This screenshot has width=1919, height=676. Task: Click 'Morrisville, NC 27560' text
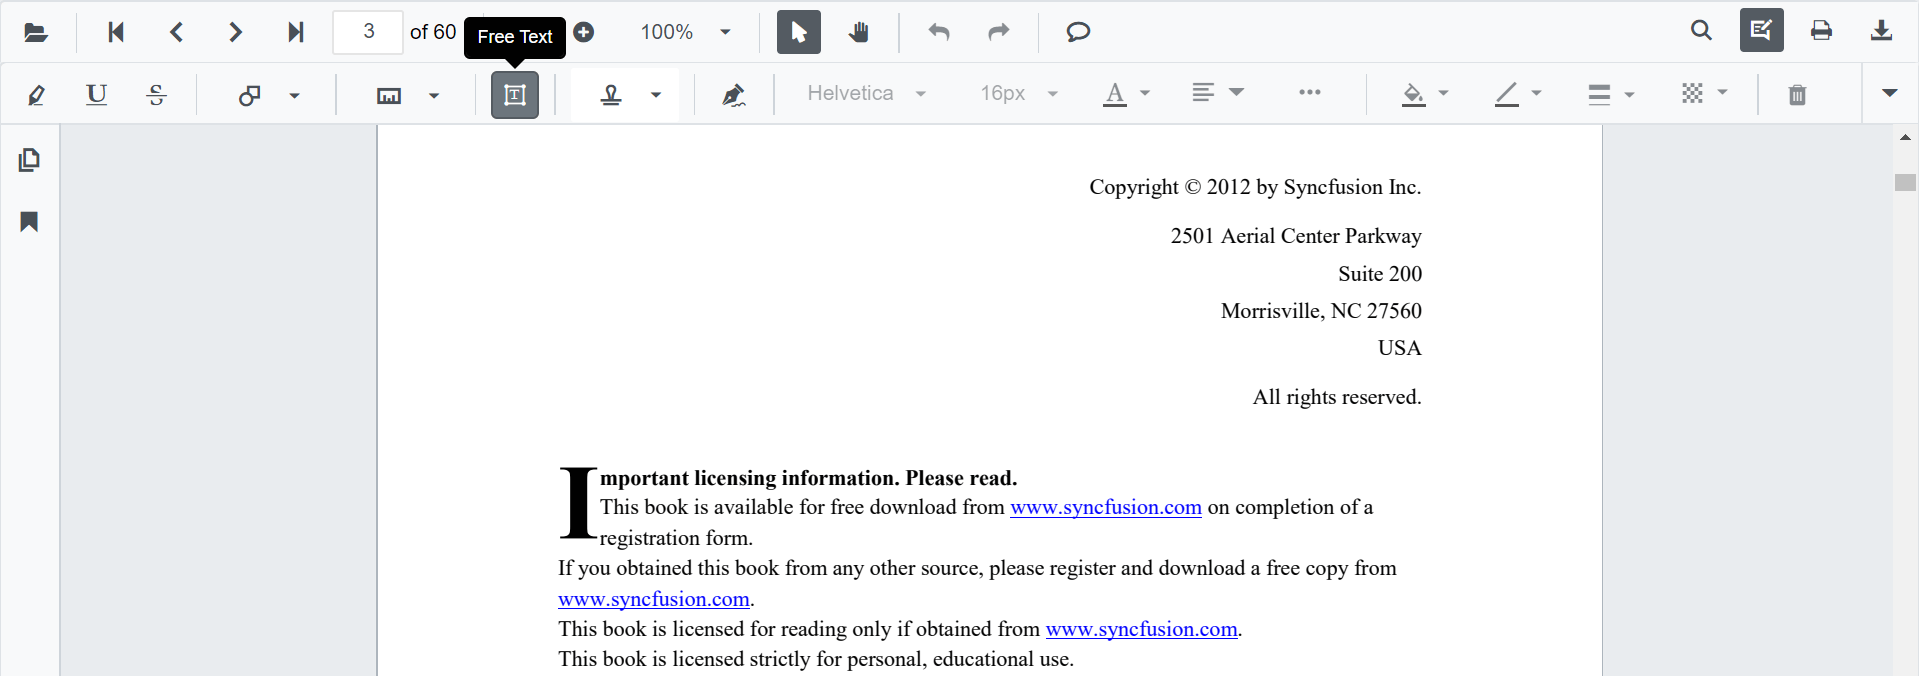(x=1321, y=311)
